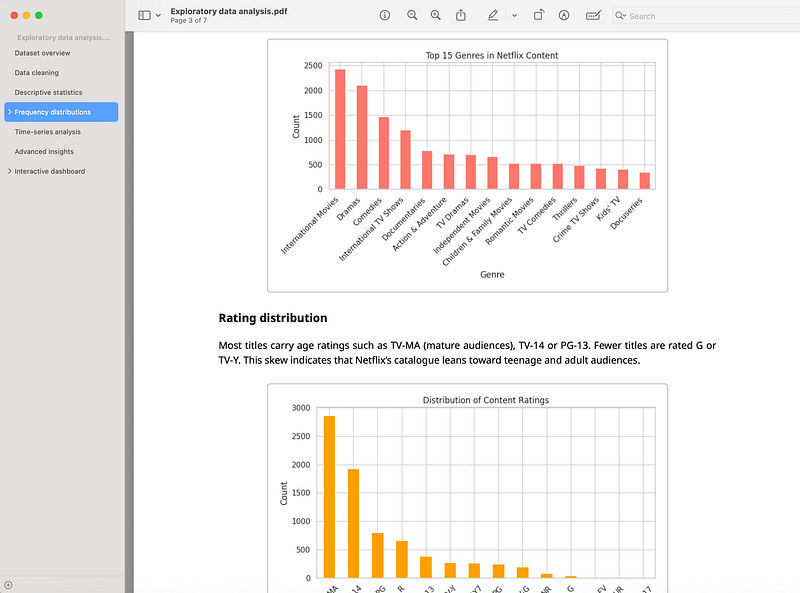Click the International Movies bar in chart

point(340,129)
